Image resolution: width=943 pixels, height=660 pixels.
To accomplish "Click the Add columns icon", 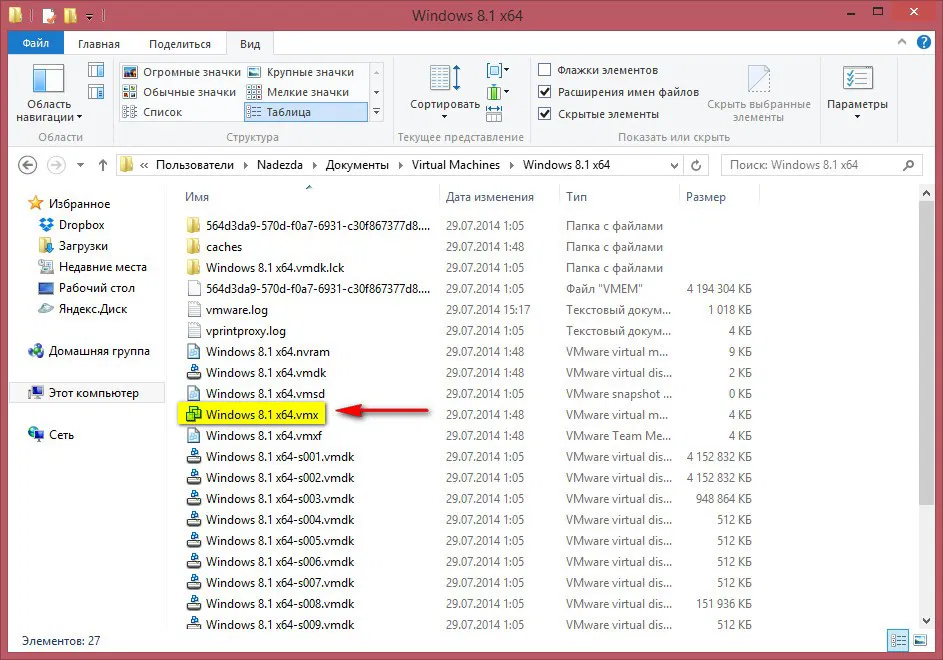I will (x=497, y=92).
